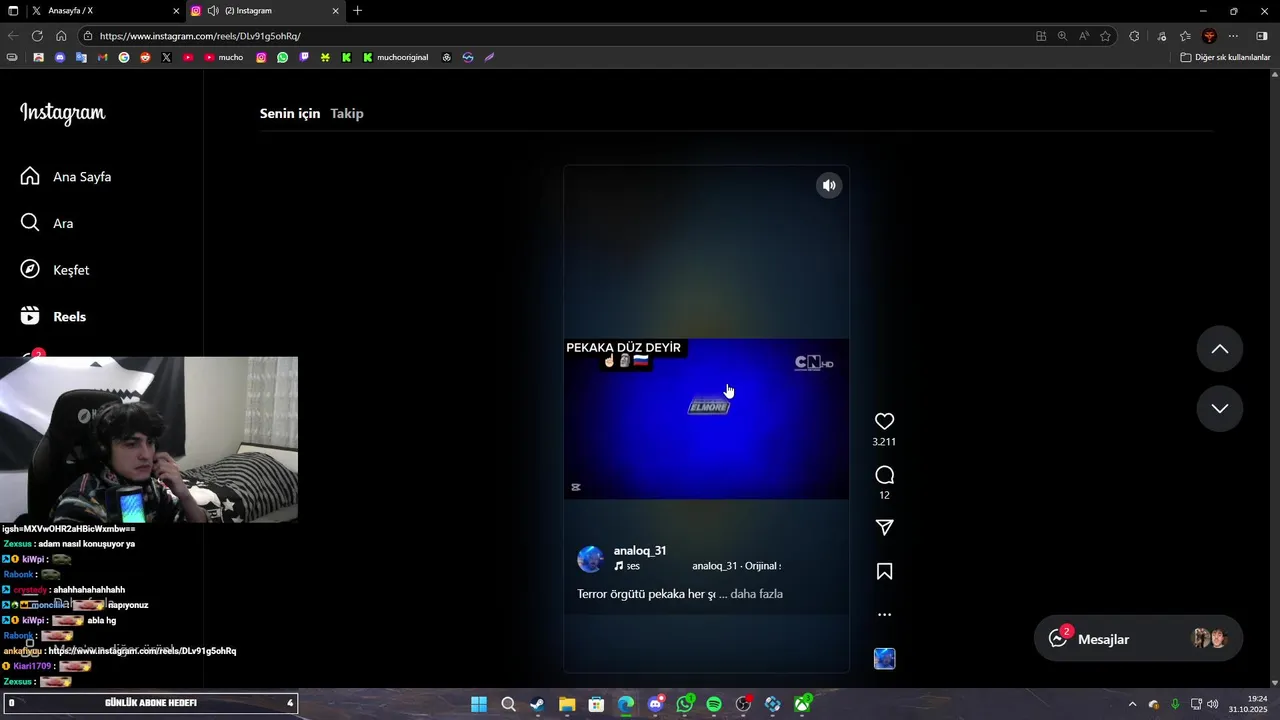Screen dimensions: 1280x720
Task: Open tab actions menu
Action: tap(12, 11)
